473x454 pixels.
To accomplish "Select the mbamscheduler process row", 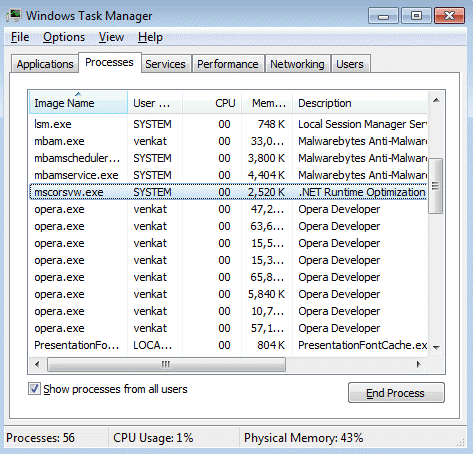I will (228, 158).
